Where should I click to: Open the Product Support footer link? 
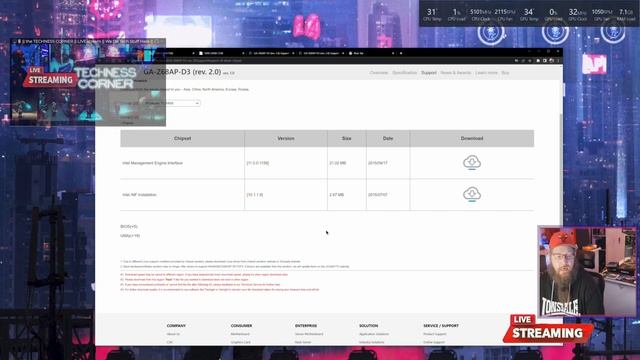pos(435,334)
